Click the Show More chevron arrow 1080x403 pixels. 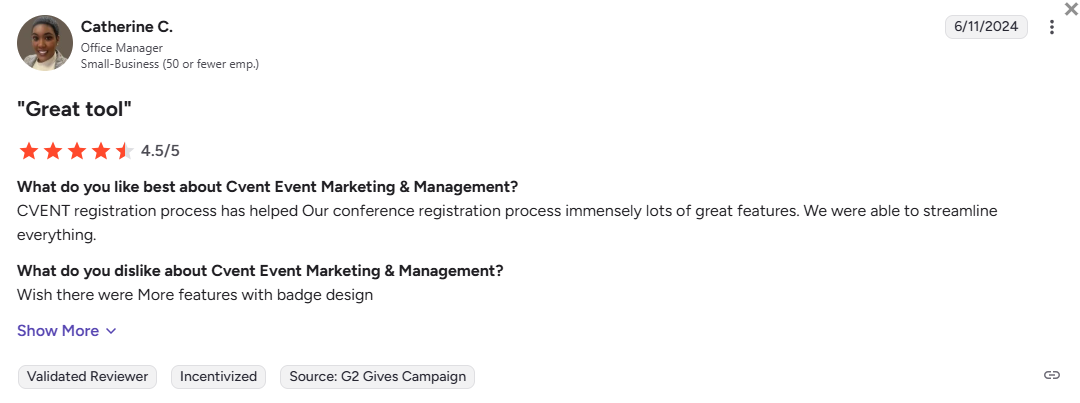click(111, 331)
